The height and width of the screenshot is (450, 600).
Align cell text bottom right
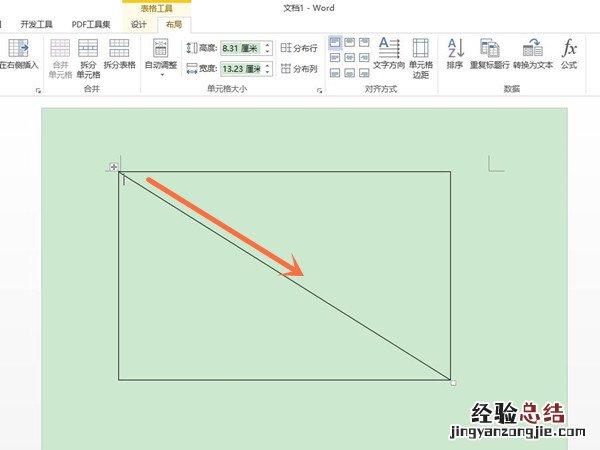364,73
